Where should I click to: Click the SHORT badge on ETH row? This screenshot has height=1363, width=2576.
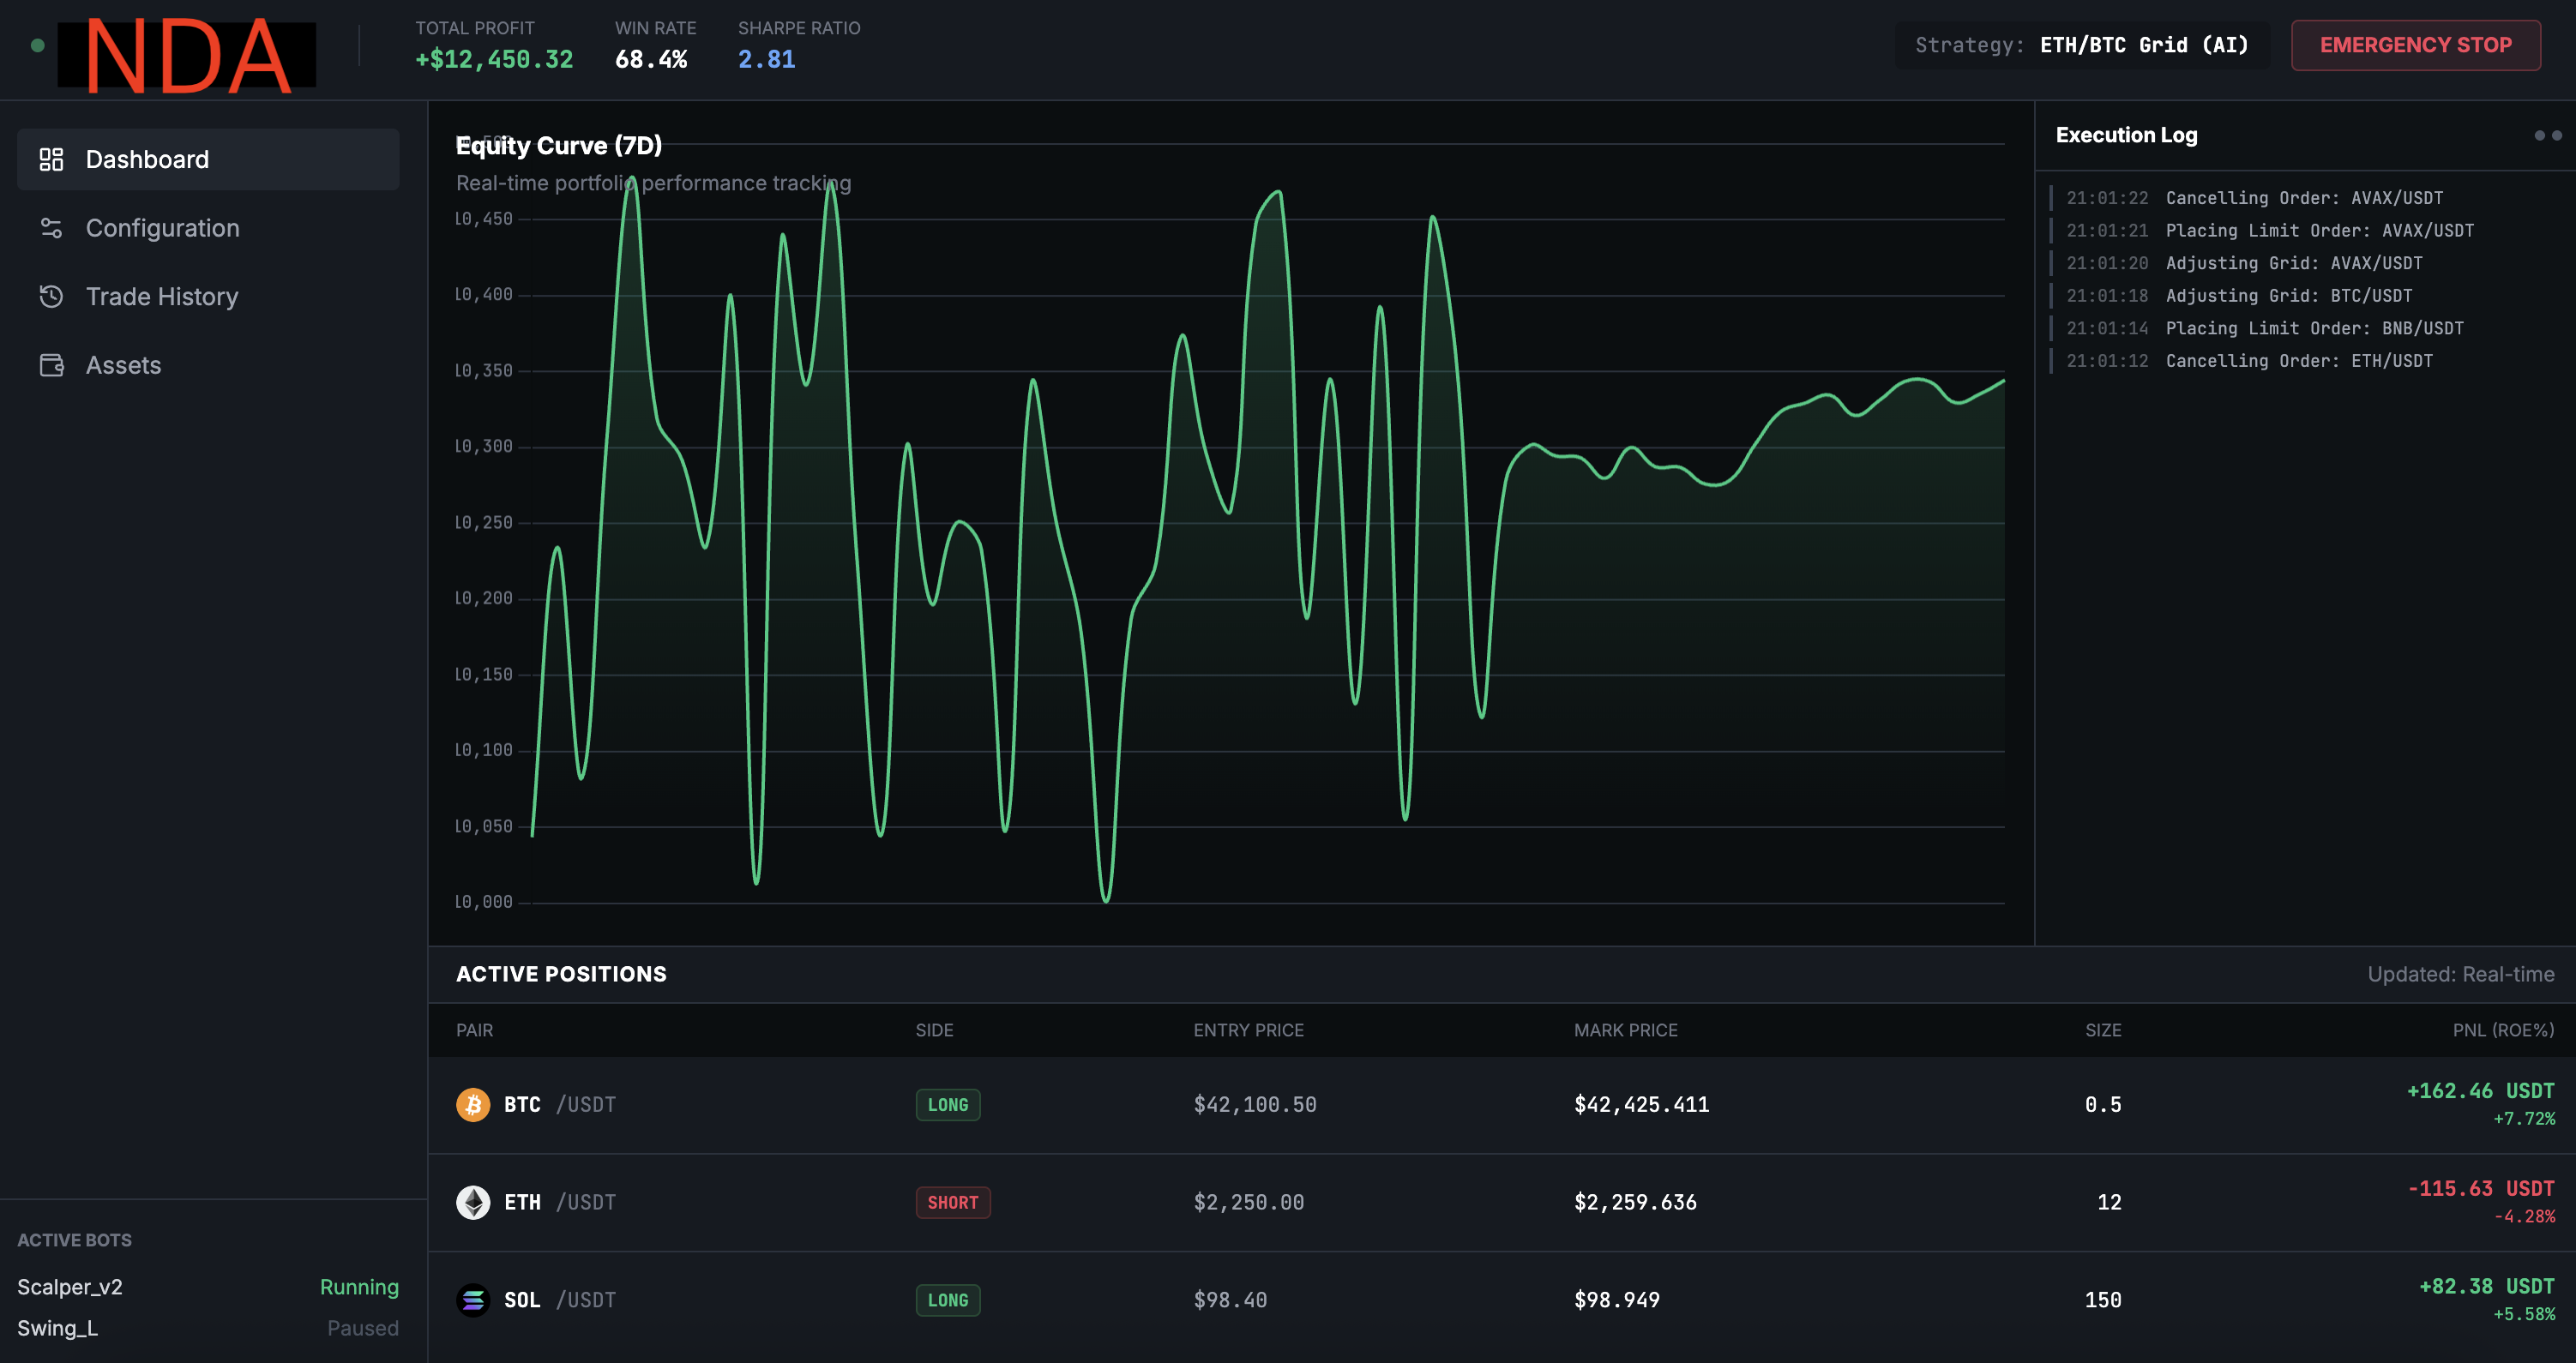[952, 1202]
